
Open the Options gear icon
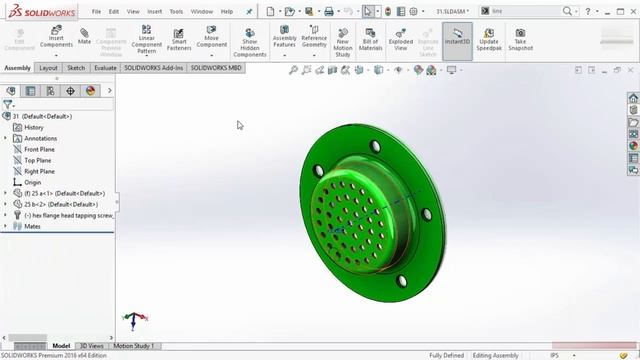tap(413, 11)
